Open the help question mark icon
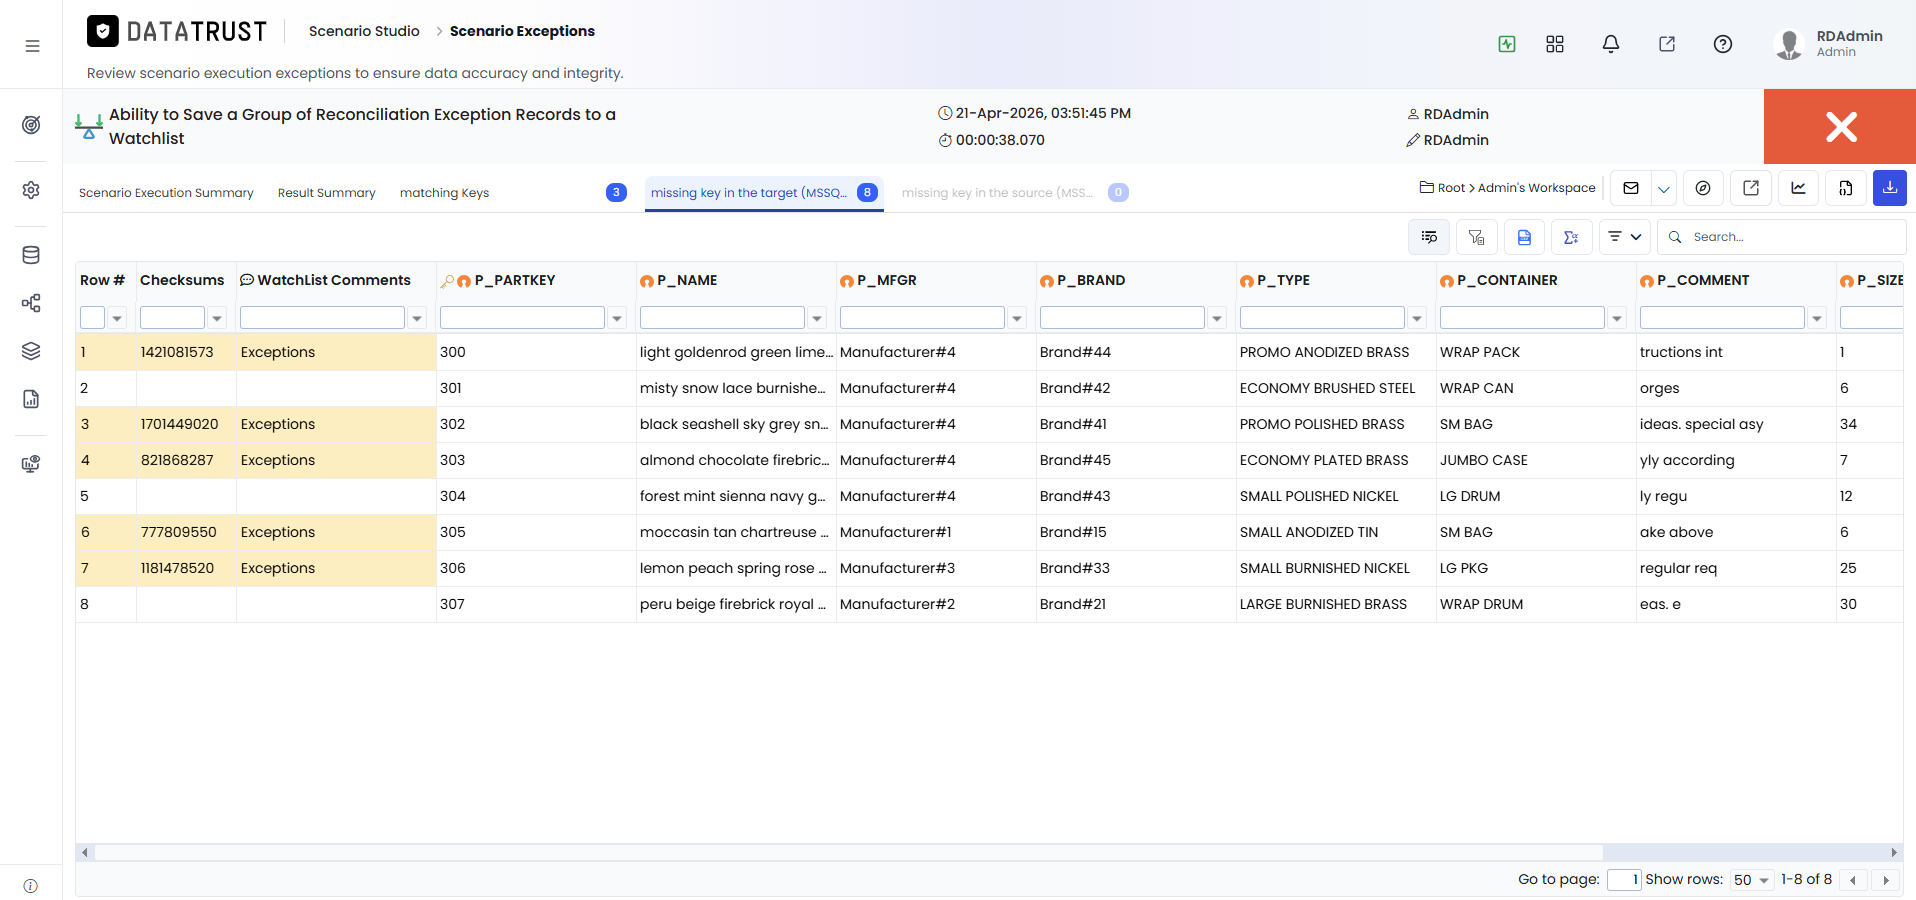The width and height of the screenshot is (1916, 900). coord(1723,44)
